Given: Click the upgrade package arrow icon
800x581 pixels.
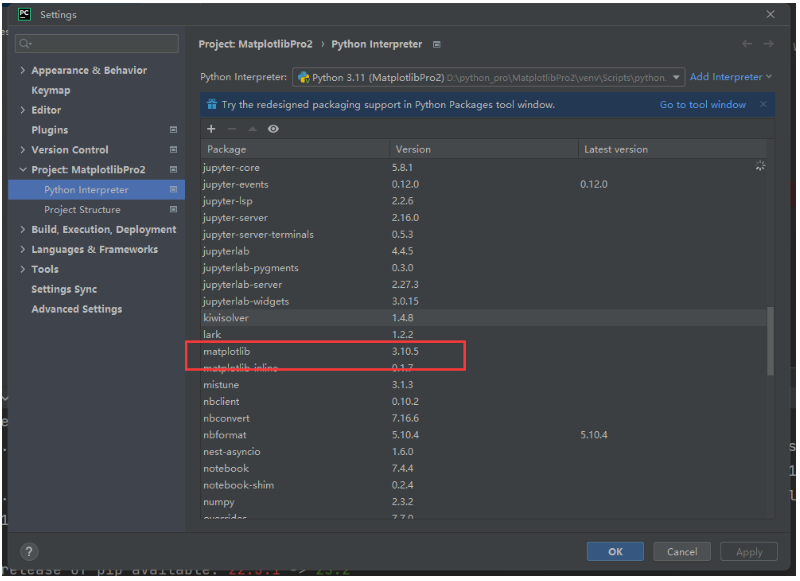Looking at the screenshot, I should point(252,129).
